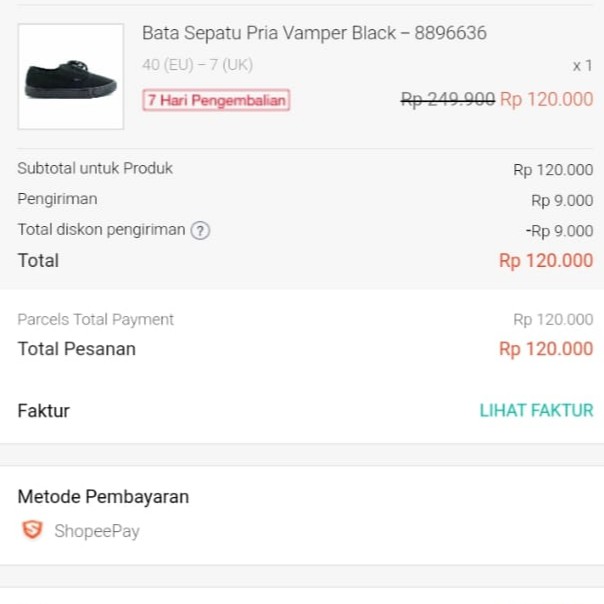This screenshot has width=604, height=604.
Task: Click the ShopeePay logo icon
Action: click(33, 530)
